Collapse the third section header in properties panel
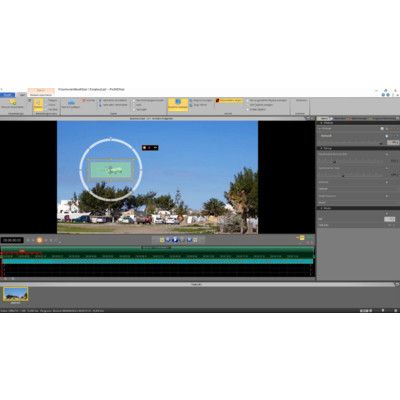The width and height of the screenshot is (400, 400). 357,208
